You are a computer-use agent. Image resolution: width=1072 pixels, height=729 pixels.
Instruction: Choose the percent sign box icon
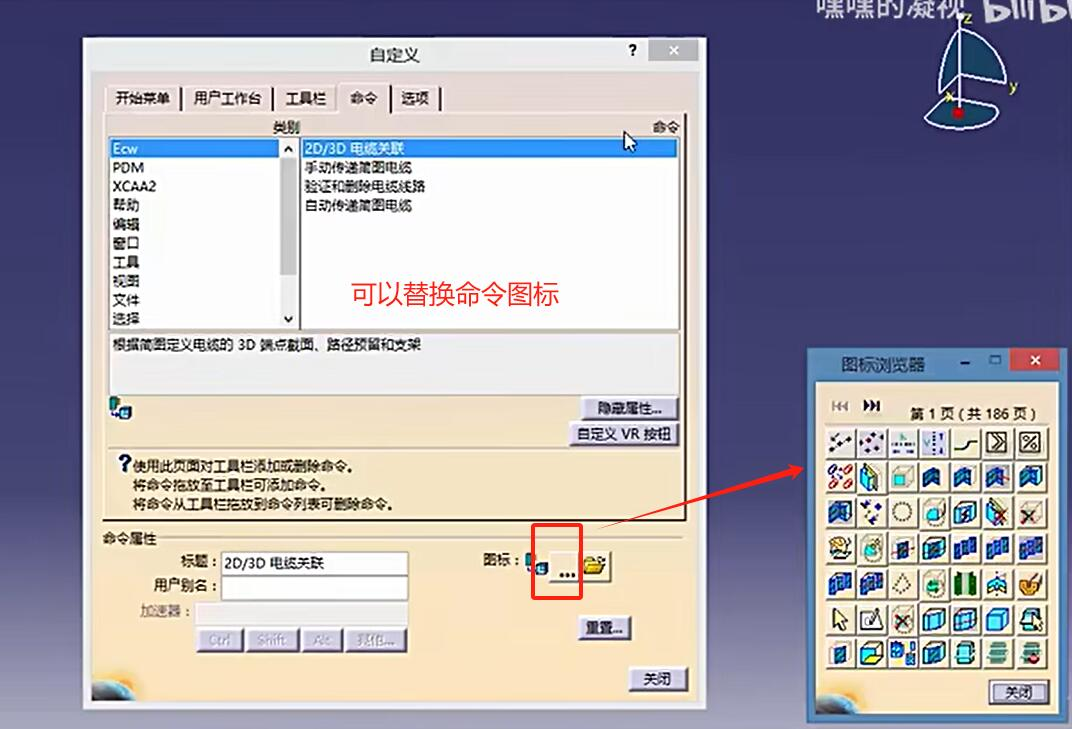coord(1030,443)
